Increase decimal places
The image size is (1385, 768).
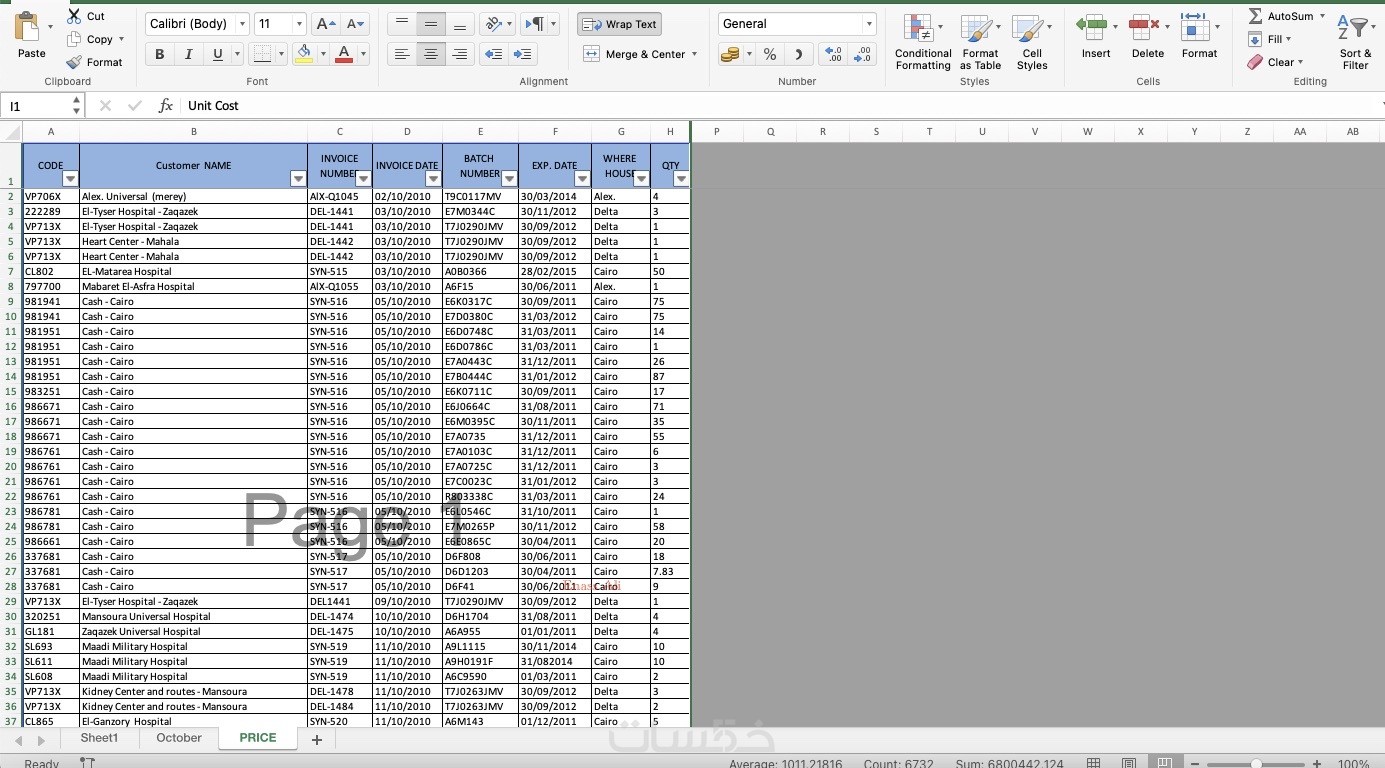click(833, 54)
